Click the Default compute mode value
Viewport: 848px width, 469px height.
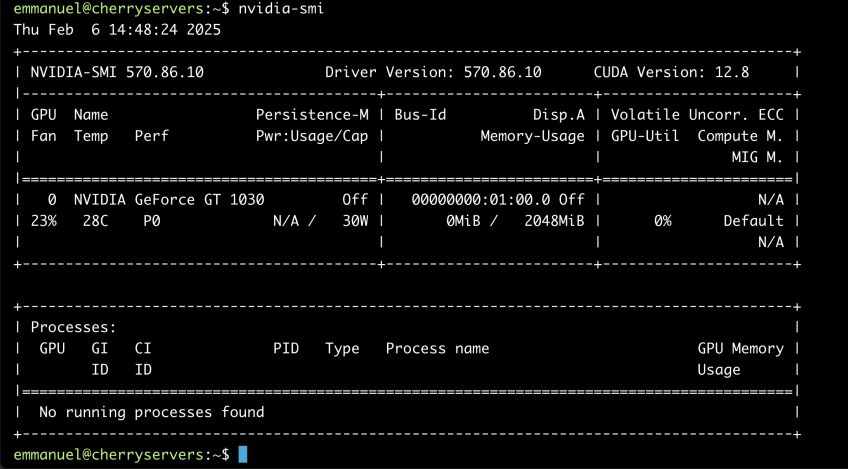pos(753,220)
